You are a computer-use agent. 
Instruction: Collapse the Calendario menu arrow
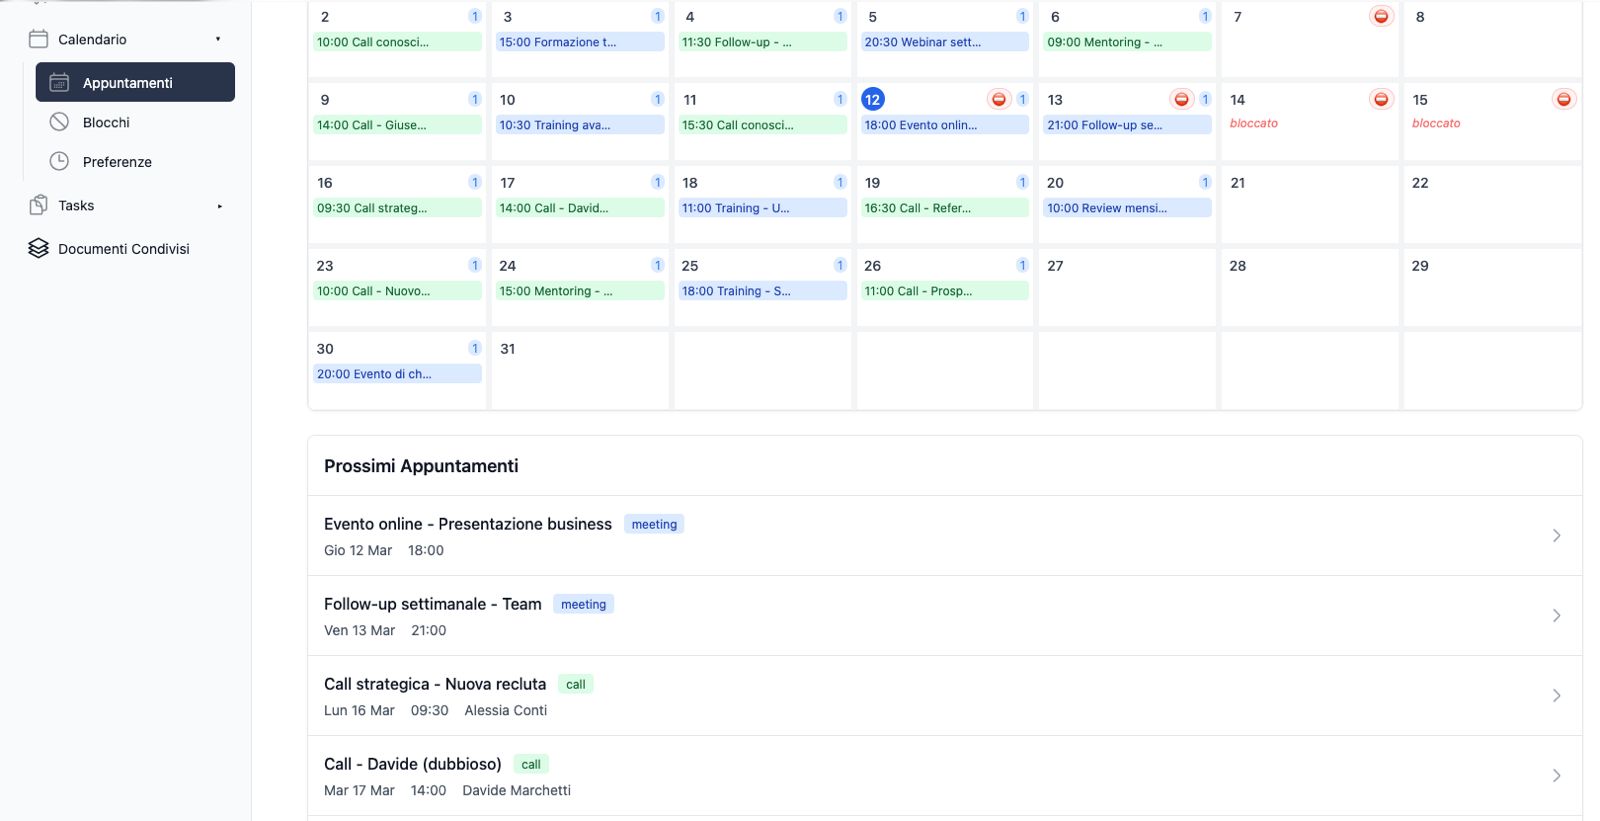pyautogui.click(x=218, y=39)
